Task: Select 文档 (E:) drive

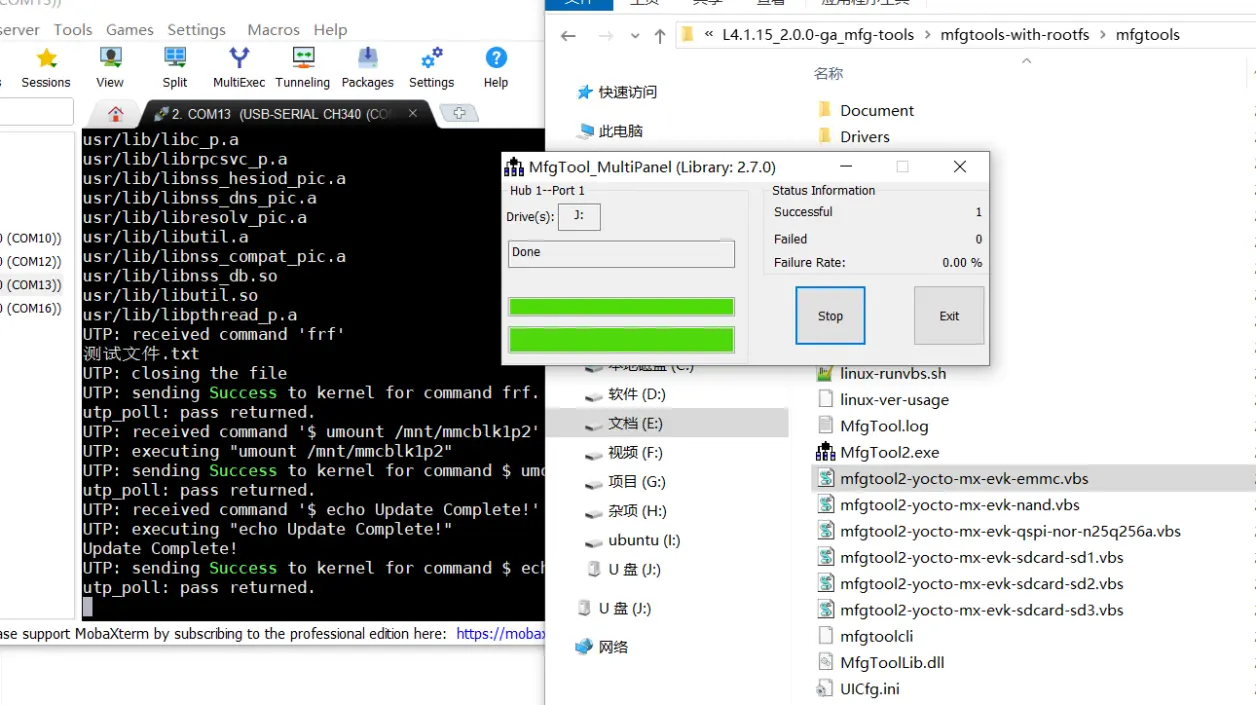Action: click(635, 424)
